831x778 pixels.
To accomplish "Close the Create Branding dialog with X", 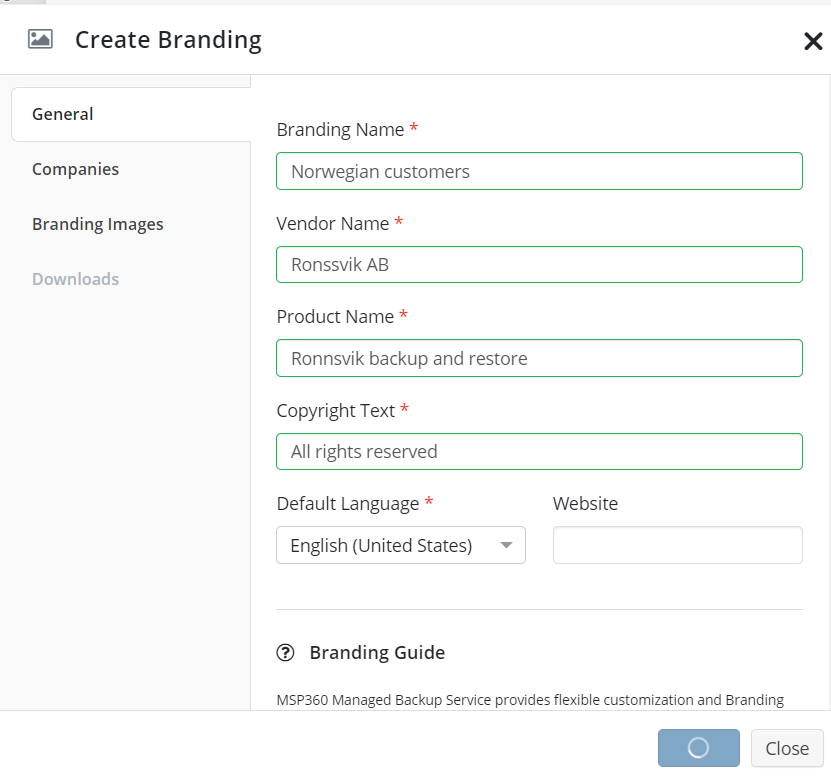I will (813, 41).
